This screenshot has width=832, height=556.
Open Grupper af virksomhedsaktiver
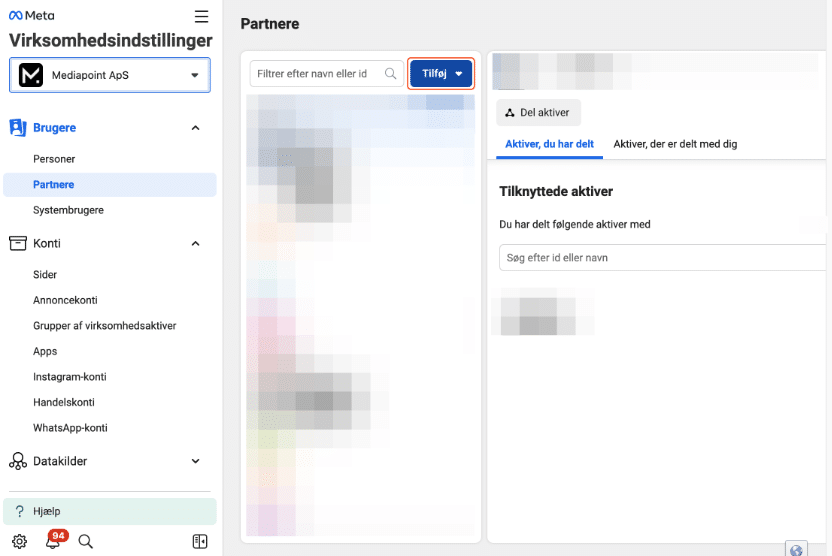click(x=105, y=326)
